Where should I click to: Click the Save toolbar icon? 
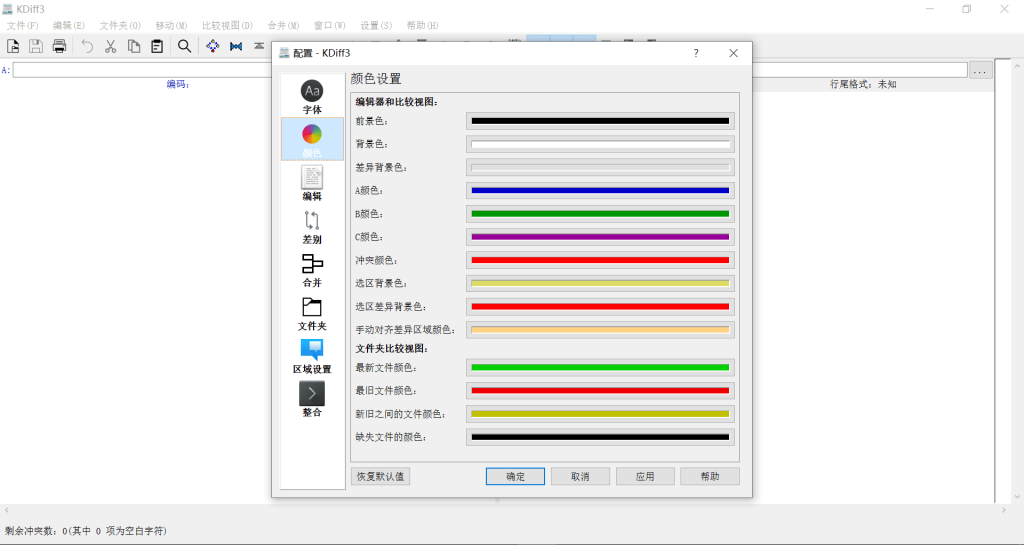36,46
